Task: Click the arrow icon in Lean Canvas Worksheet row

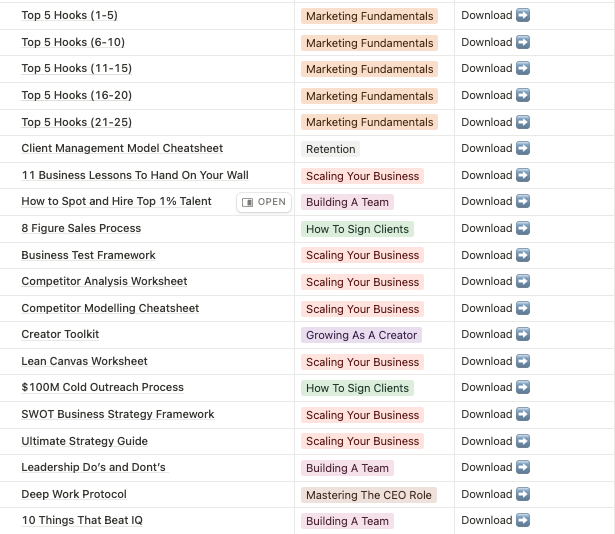Action: tap(523, 361)
